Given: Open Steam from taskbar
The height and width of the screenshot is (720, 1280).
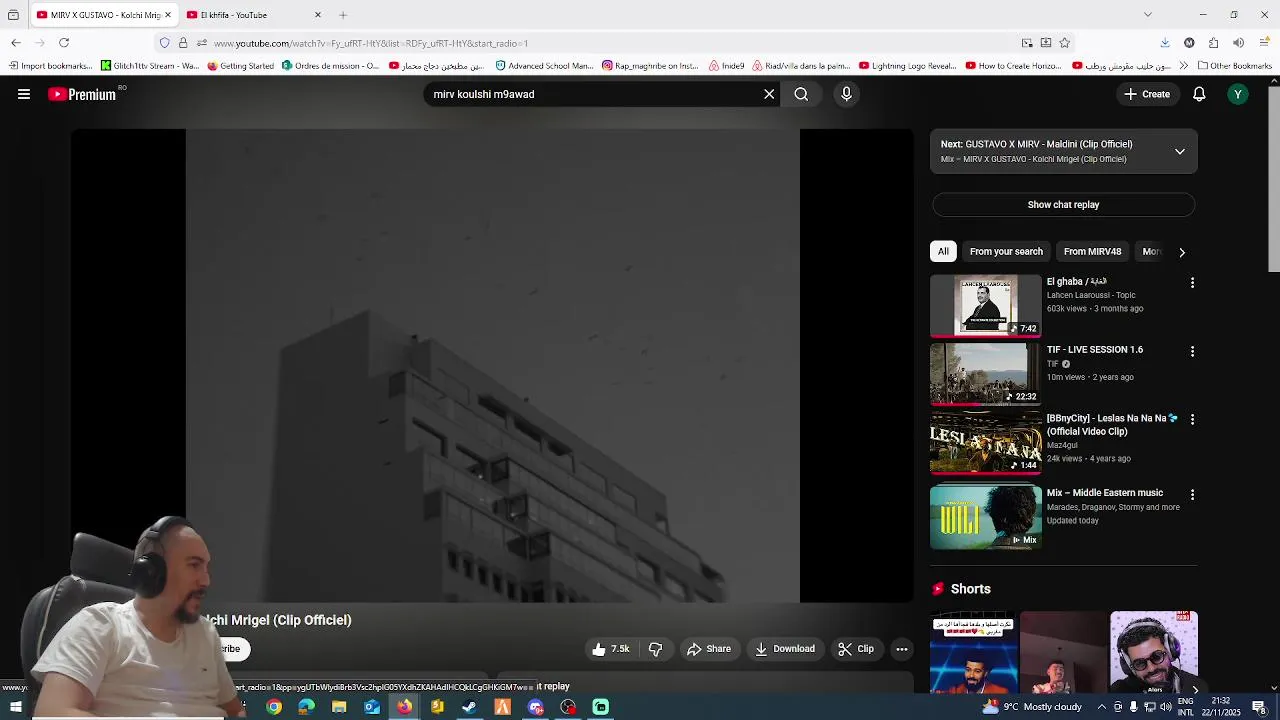Looking at the screenshot, I should coord(469,707).
